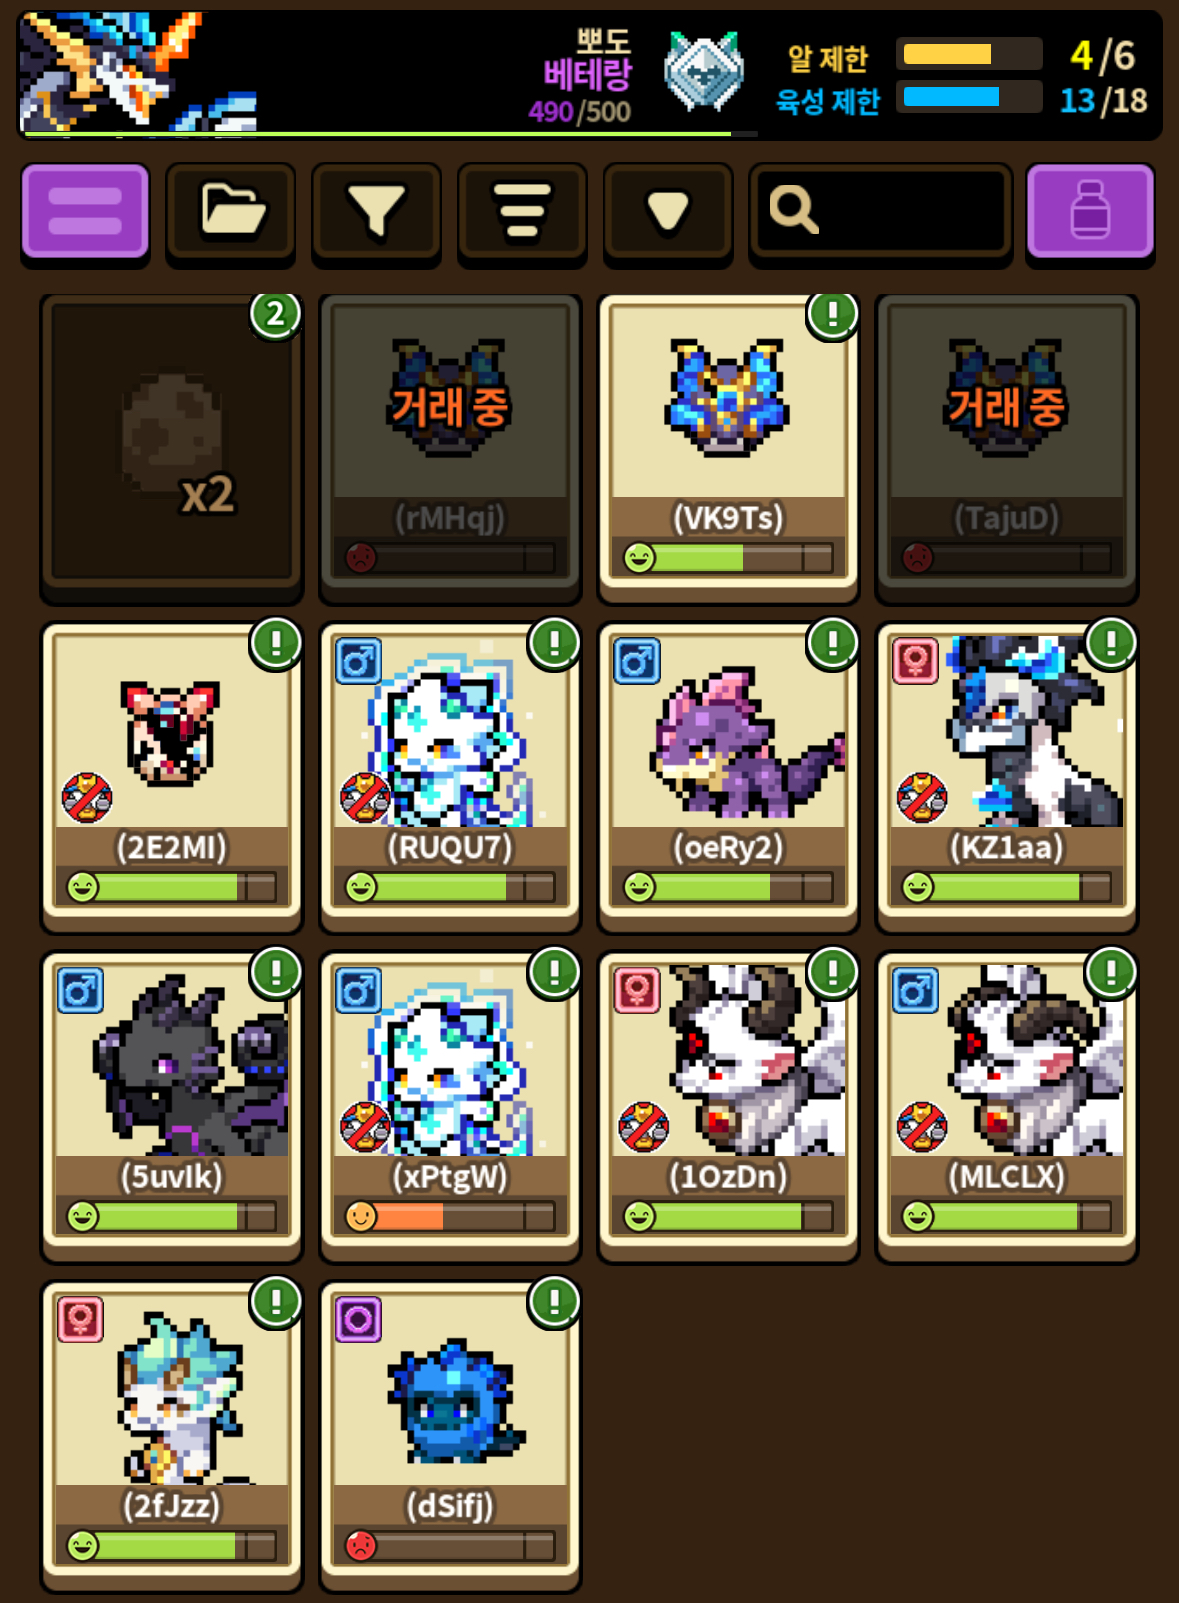Click the alert badge on 2E2MI card

[276, 643]
